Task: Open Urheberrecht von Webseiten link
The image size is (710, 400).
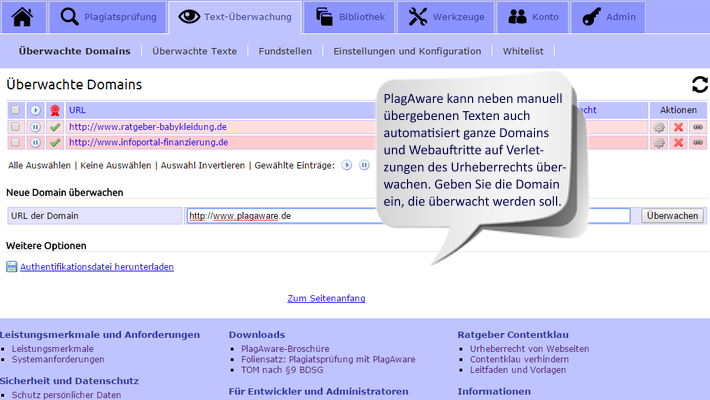Action: pyautogui.click(x=529, y=349)
